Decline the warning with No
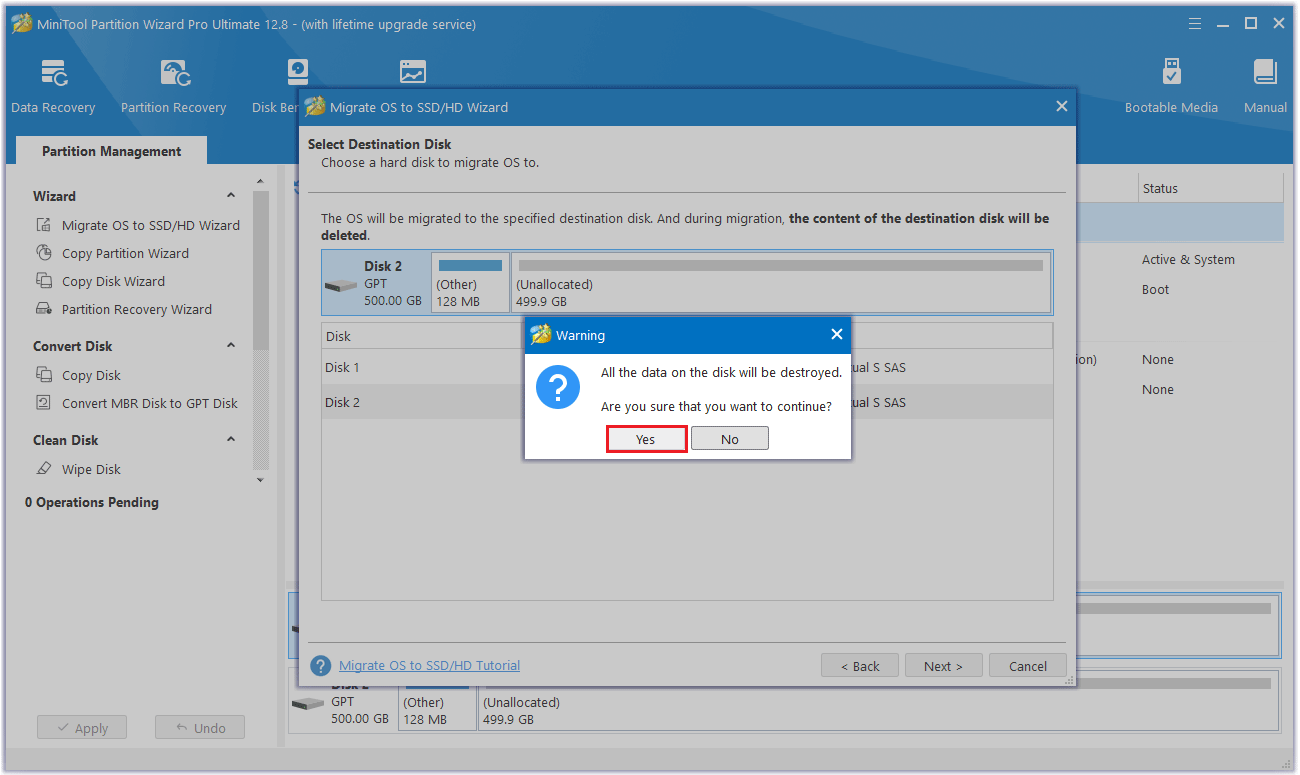1300x775 pixels. 730,439
